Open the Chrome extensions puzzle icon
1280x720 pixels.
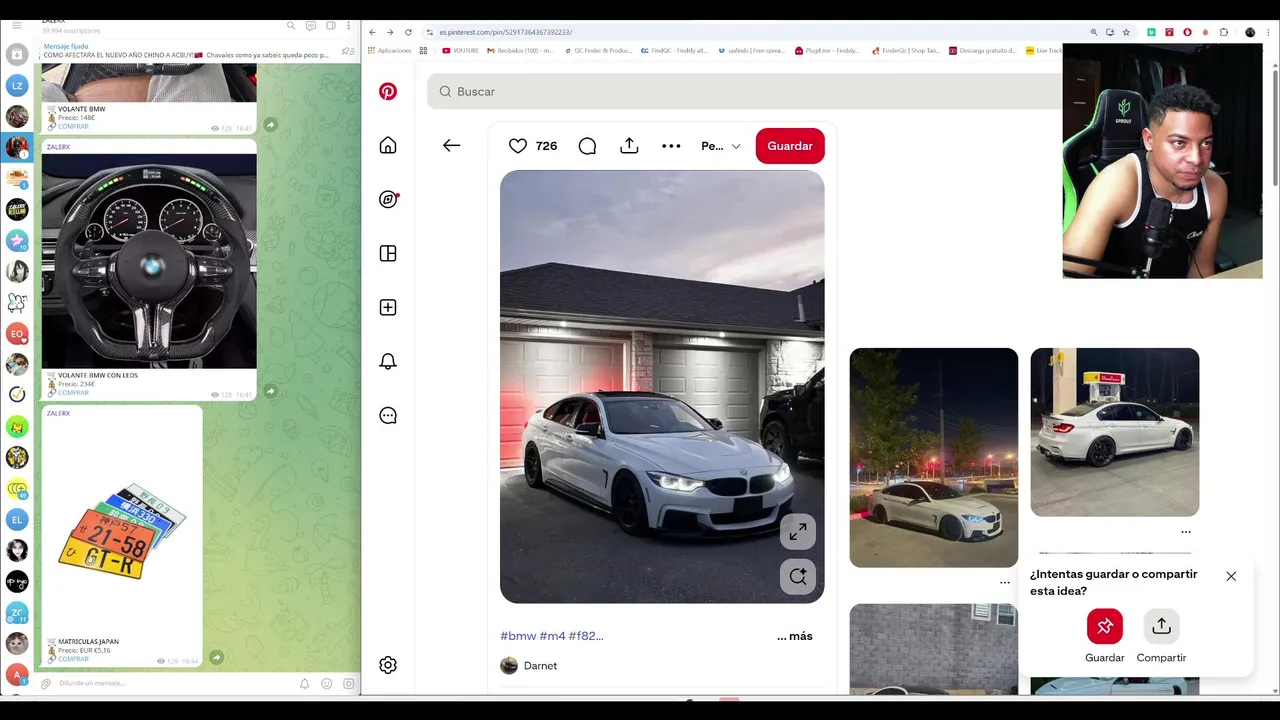click(1224, 32)
